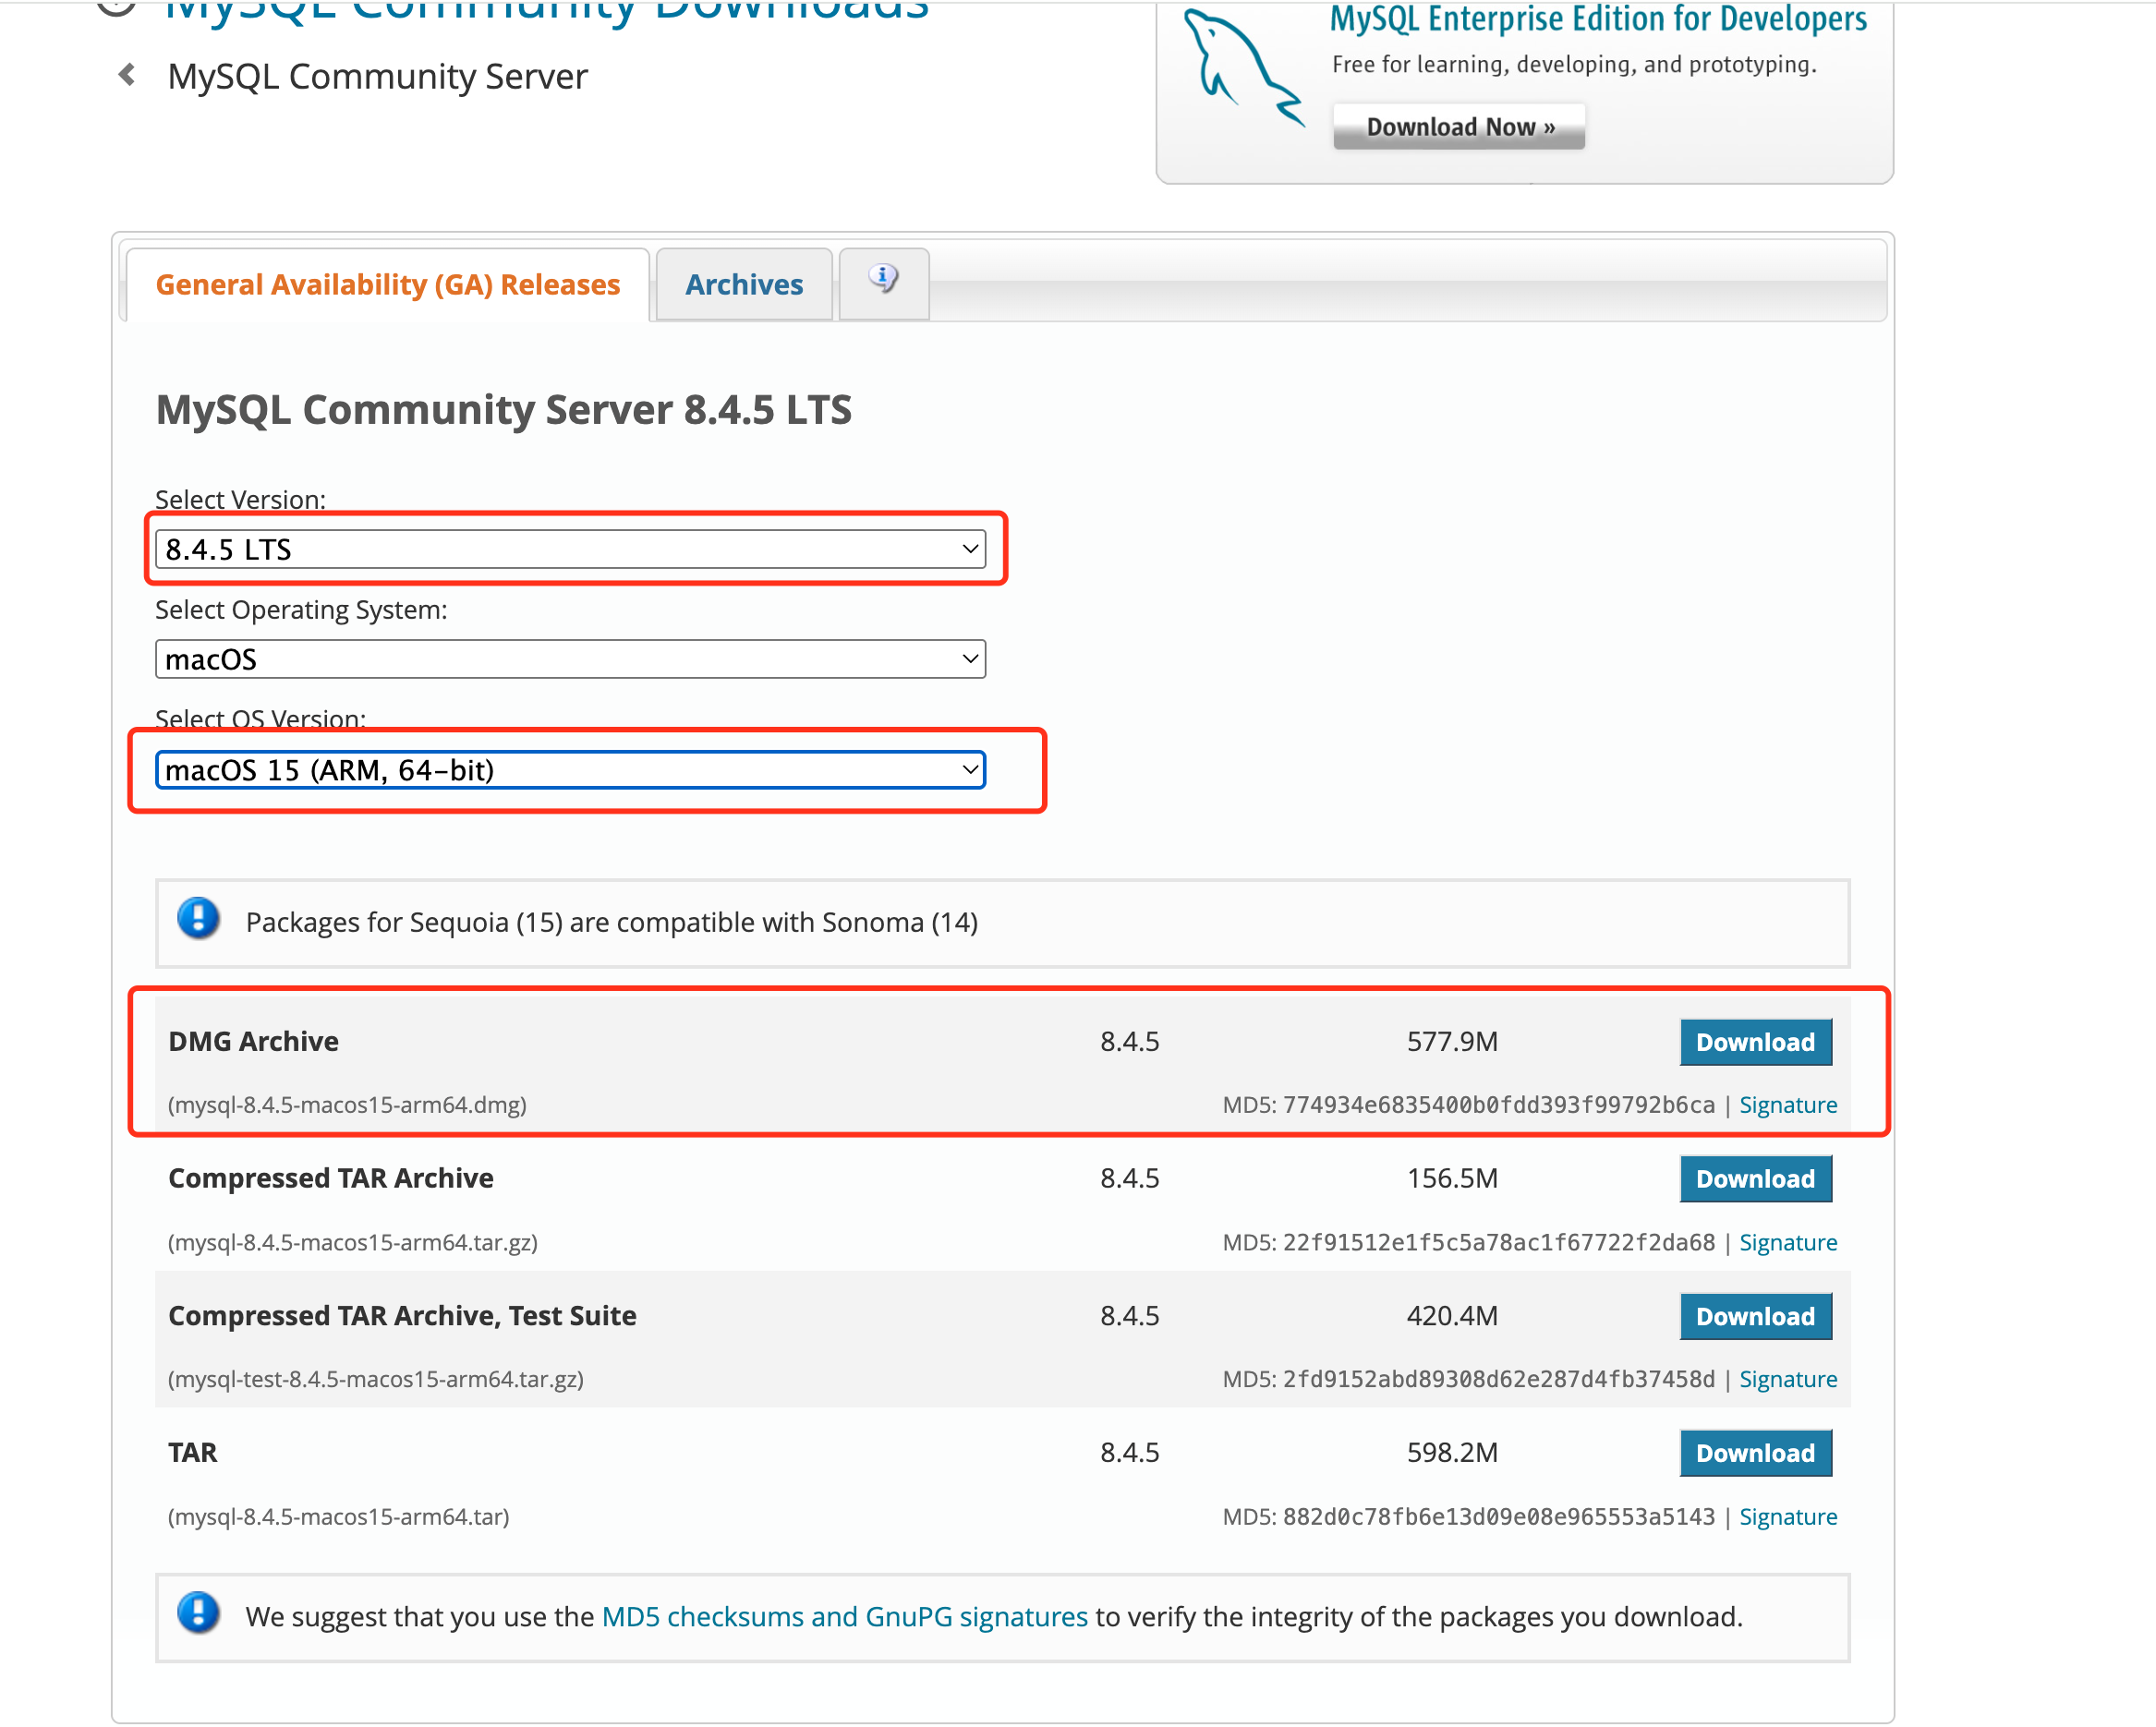Click filename mysql-8.4.5-macos15-arm64.tar
2156x1727 pixels.
pyautogui.click(x=338, y=1517)
